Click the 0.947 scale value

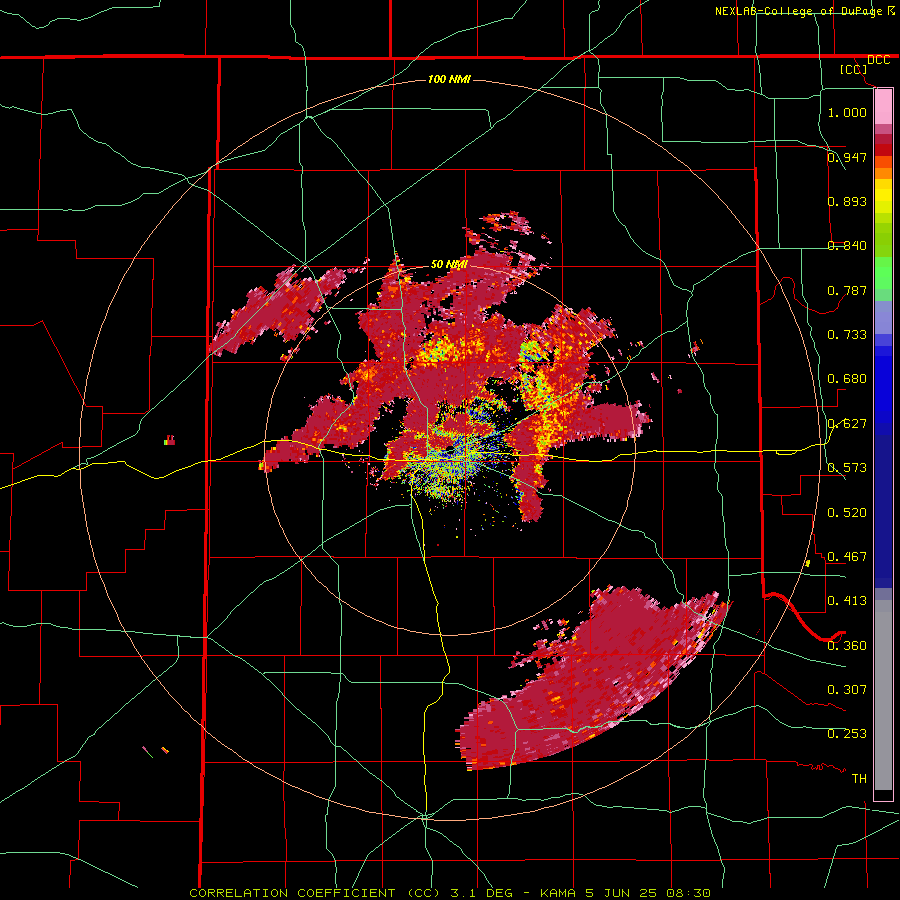pos(847,157)
